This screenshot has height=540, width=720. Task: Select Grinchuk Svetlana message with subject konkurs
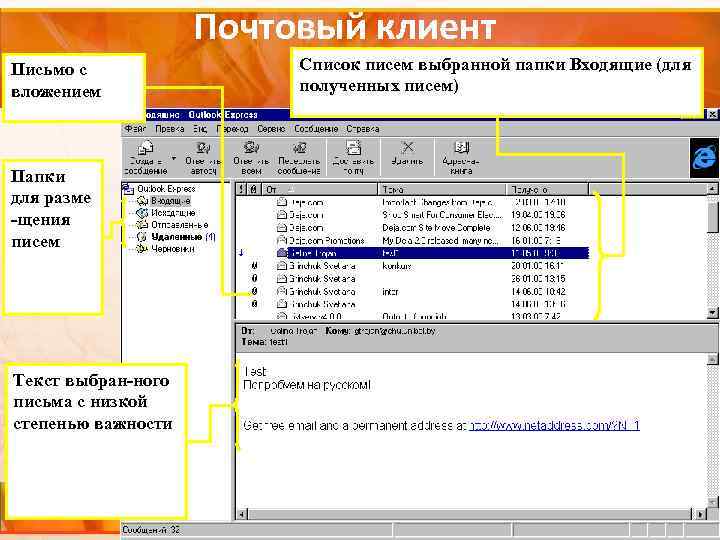[x=412, y=266]
